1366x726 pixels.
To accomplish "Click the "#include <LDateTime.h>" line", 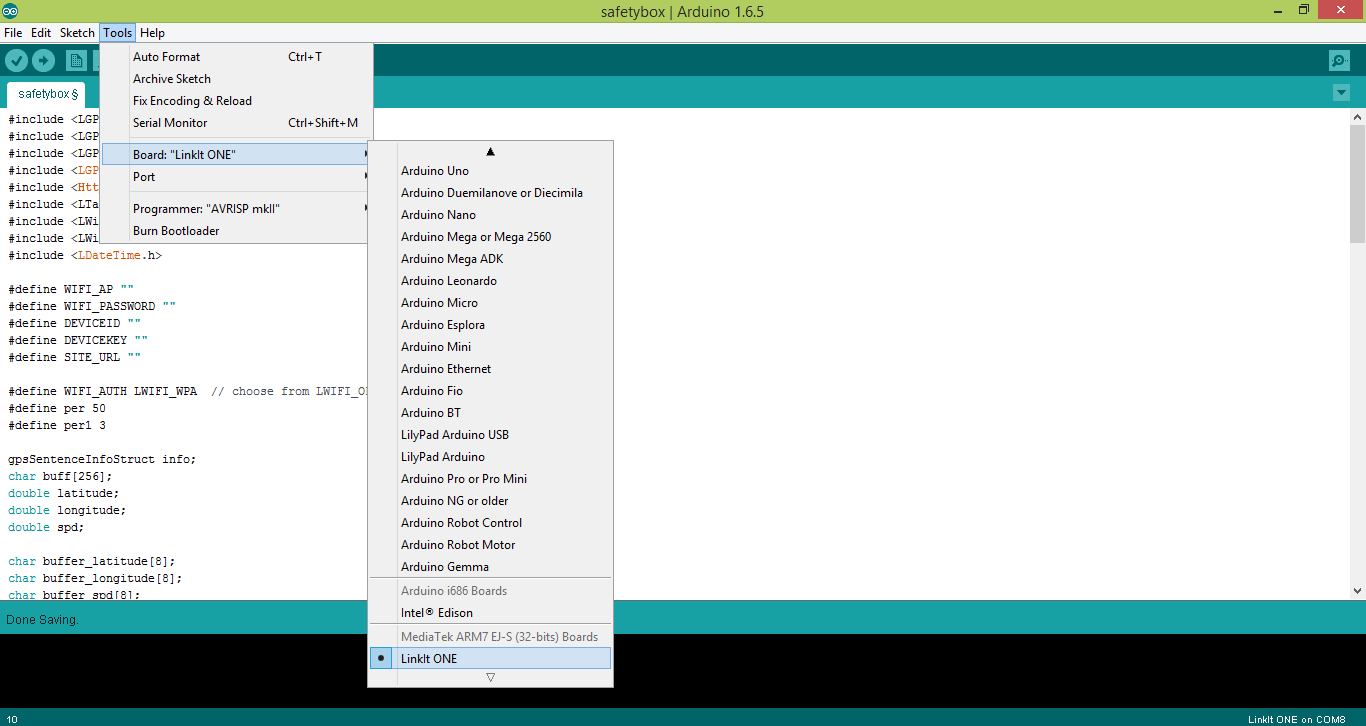I will pyautogui.click(x=85, y=255).
